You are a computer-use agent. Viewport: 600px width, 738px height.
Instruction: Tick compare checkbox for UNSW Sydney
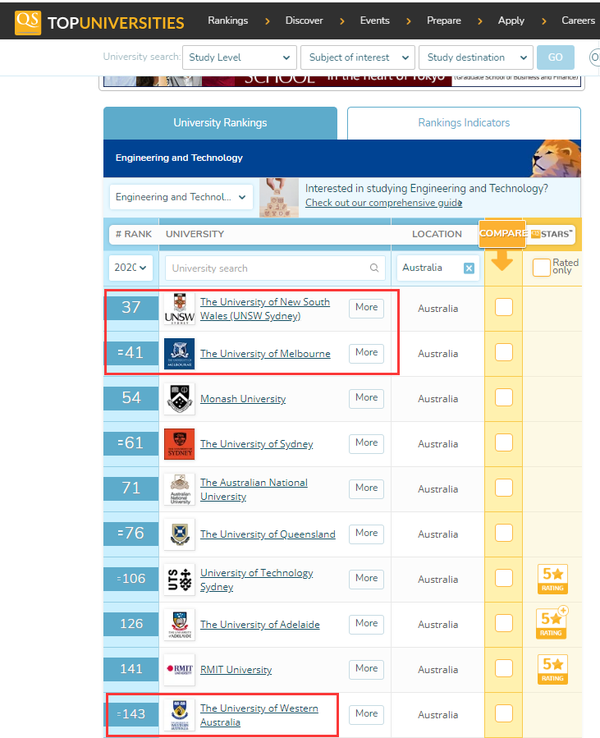(504, 307)
